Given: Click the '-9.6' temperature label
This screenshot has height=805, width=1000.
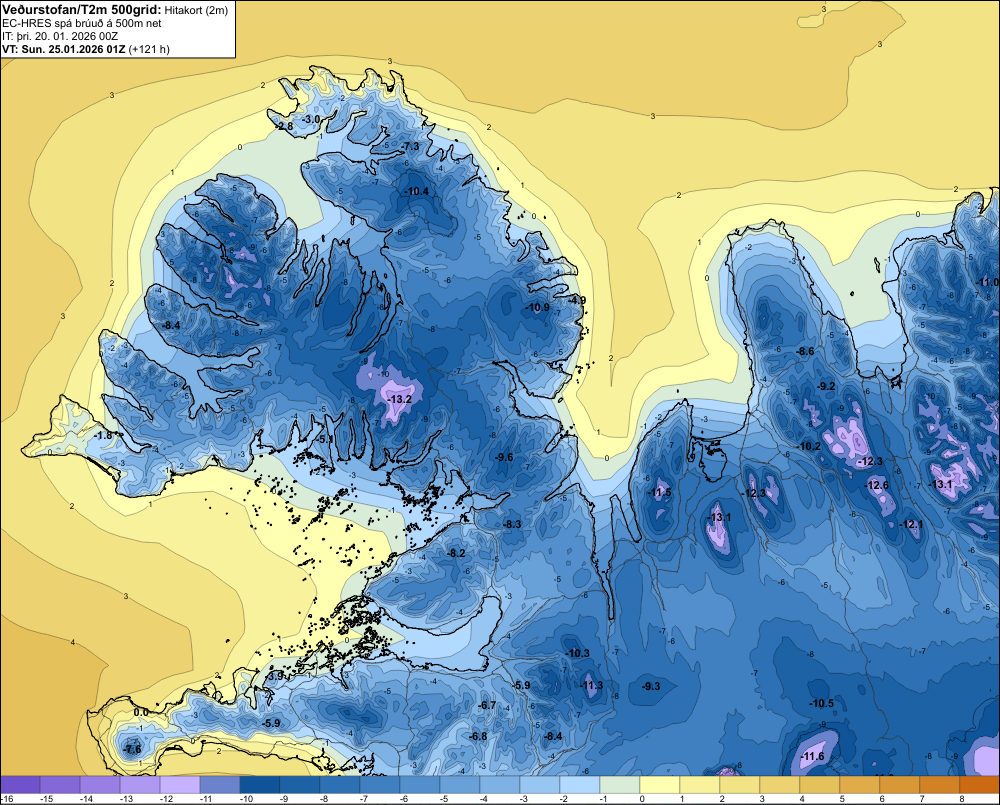Looking at the screenshot, I should point(504,457).
